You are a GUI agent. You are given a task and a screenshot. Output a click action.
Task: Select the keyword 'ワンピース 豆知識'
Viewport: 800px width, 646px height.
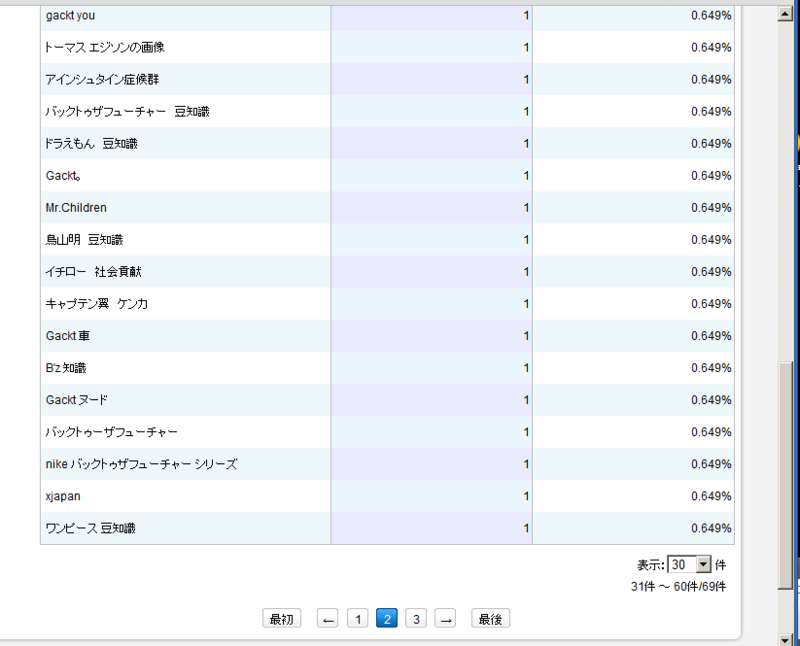[x=90, y=529]
